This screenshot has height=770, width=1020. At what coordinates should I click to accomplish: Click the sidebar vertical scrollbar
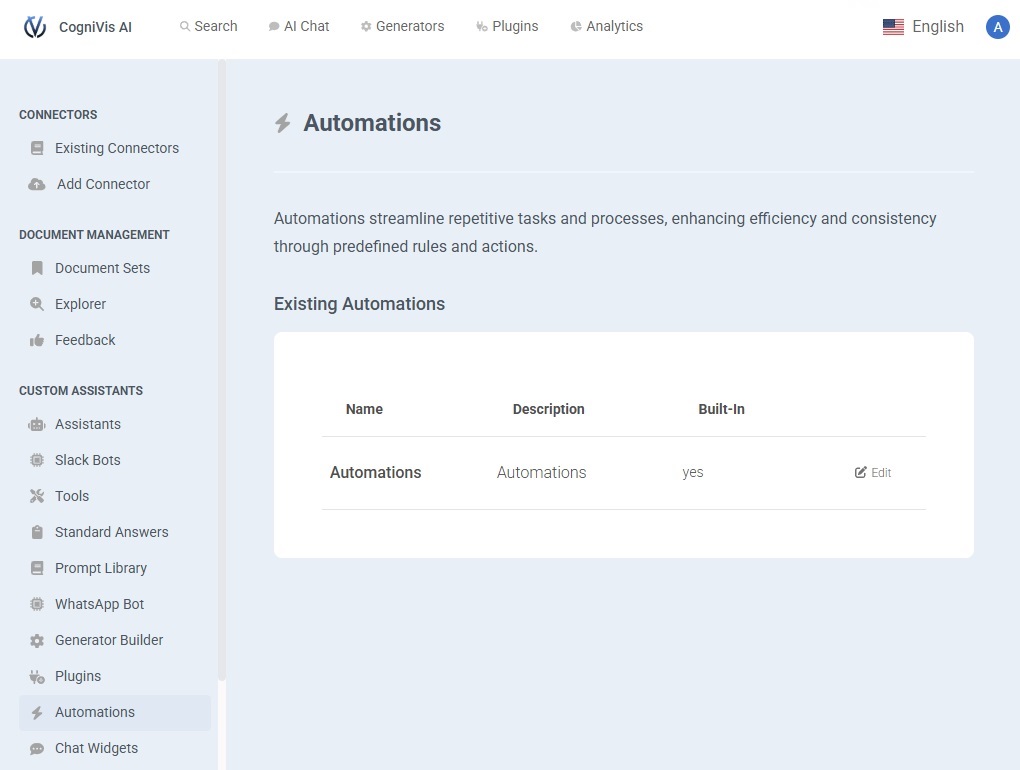click(222, 370)
